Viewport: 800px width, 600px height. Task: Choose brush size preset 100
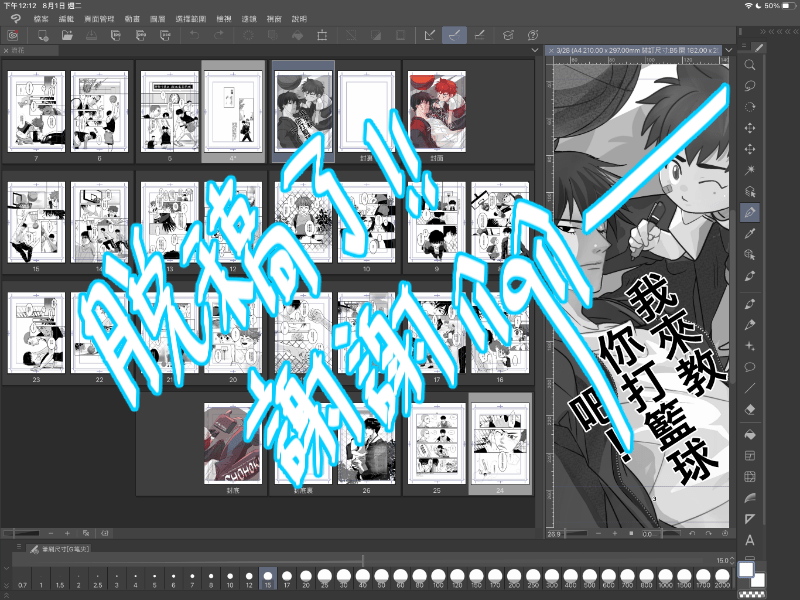(438, 579)
